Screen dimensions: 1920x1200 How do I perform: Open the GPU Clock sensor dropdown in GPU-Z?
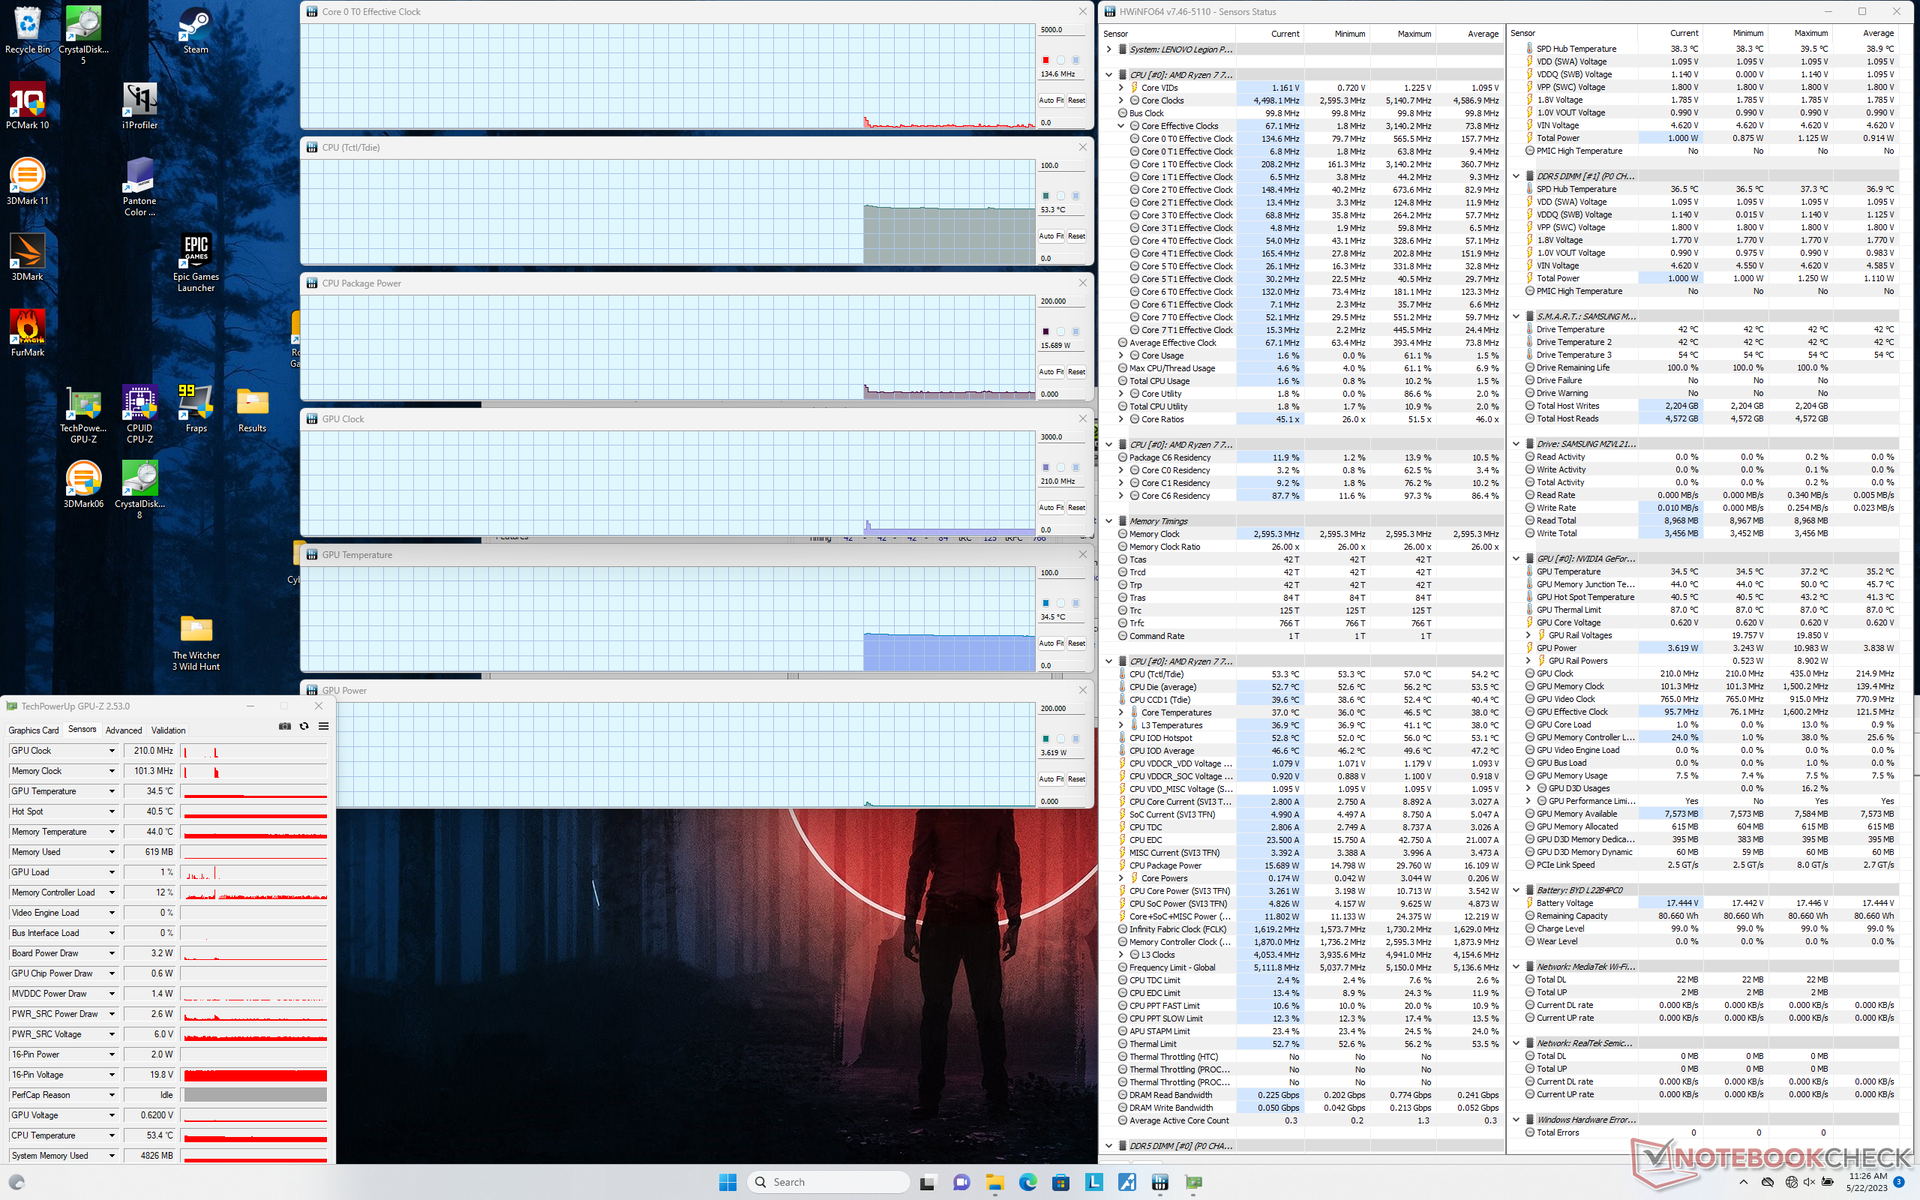112,751
